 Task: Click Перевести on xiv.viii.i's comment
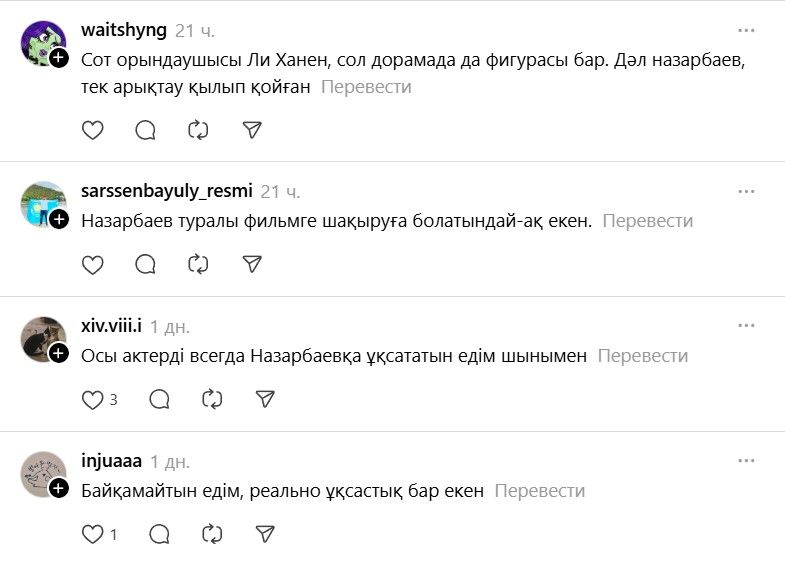coord(643,356)
